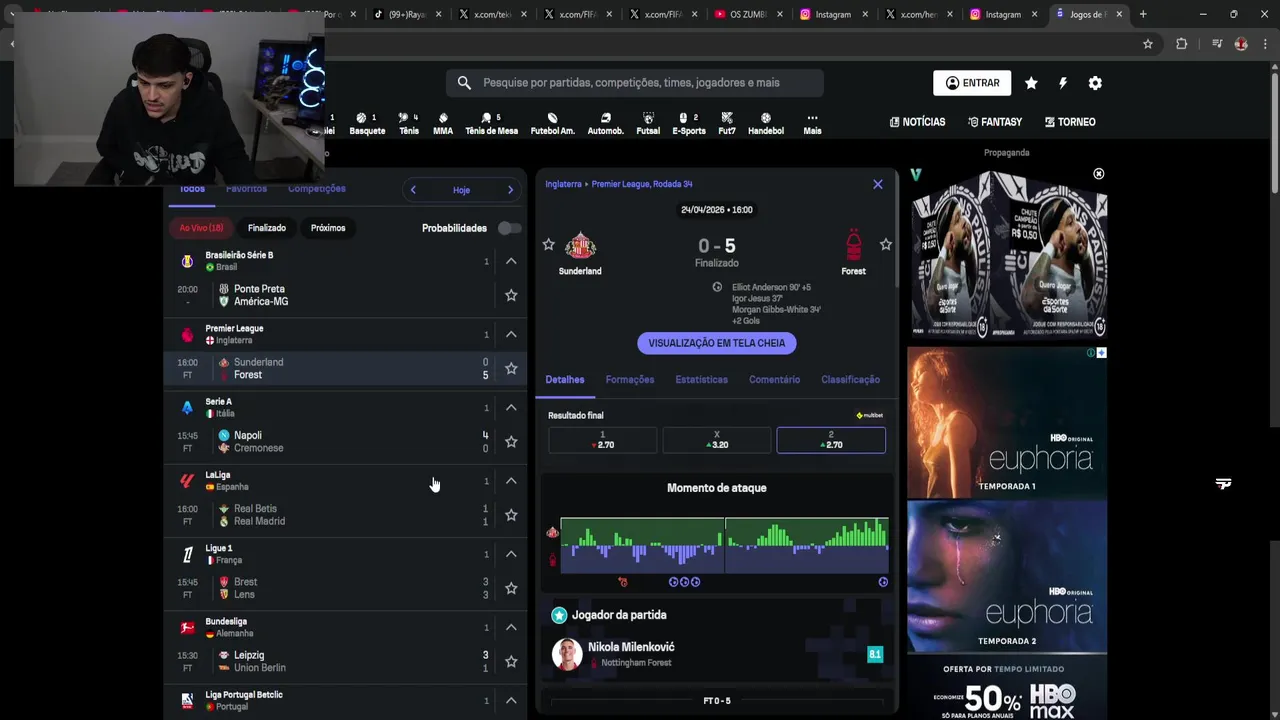
Task: Click the lightning bolt header icon
Action: (1063, 83)
